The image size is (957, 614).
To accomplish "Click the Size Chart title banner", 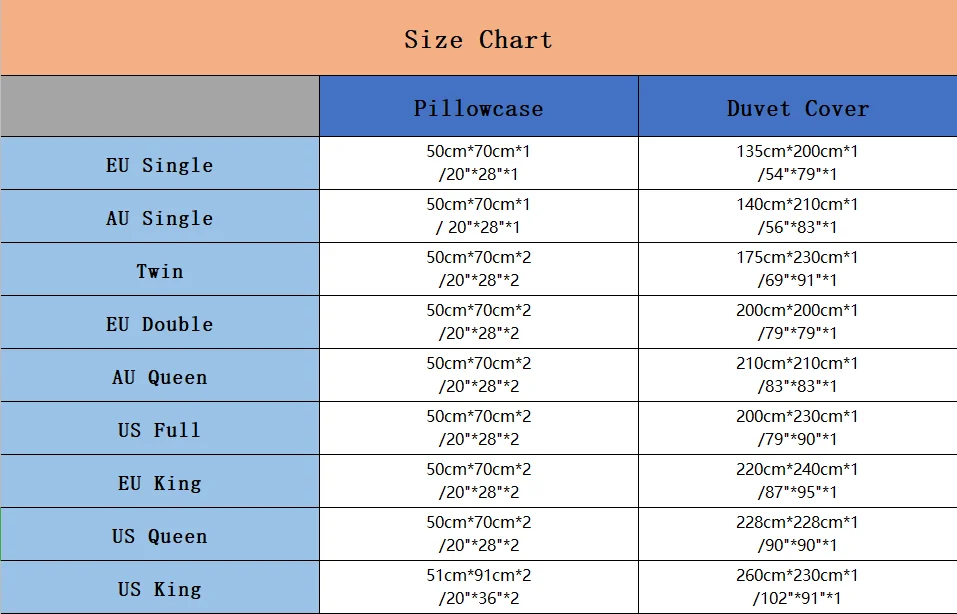I will (478, 38).
